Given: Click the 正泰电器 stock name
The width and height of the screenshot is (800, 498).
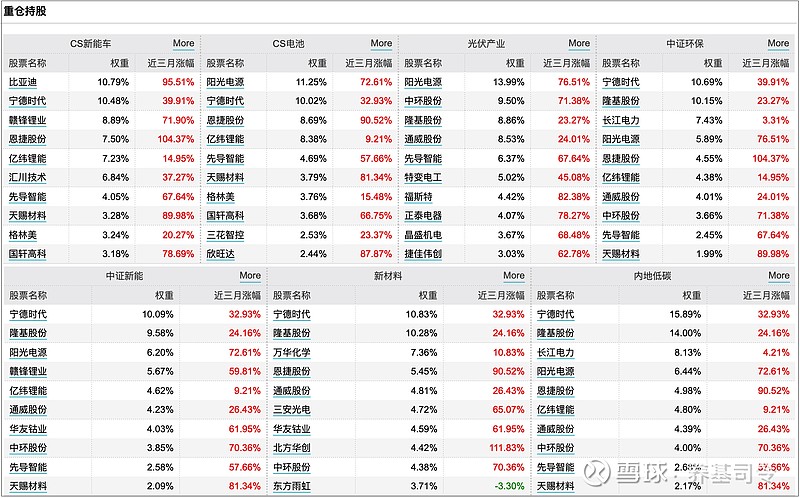Looking at the screenshot, I should 423,216.
